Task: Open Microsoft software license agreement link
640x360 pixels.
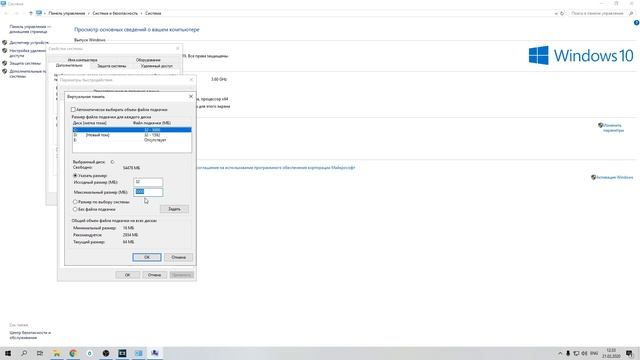Action: click(x=276, y=167)
